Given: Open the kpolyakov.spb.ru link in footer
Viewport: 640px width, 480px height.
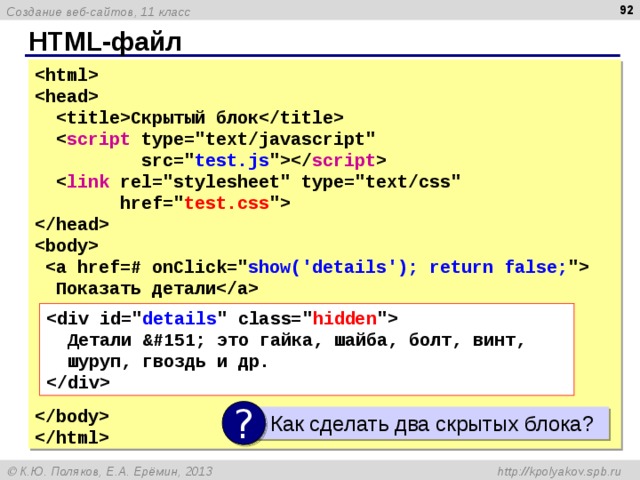Looking at the screenshot, I should pyautogui.click(x=559, y=472).
